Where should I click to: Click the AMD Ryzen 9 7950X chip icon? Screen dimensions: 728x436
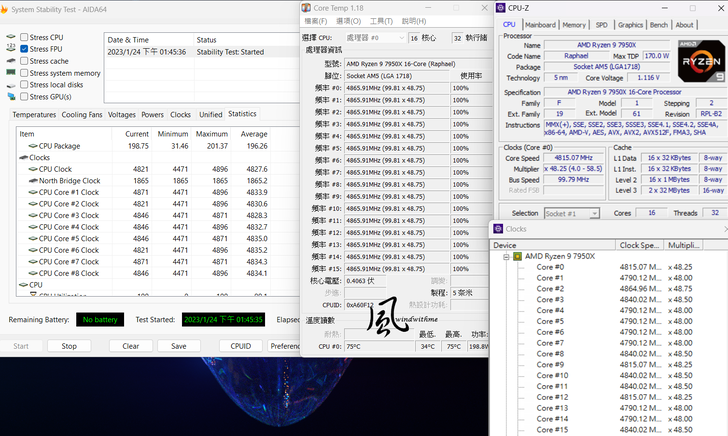click(518, 256)
